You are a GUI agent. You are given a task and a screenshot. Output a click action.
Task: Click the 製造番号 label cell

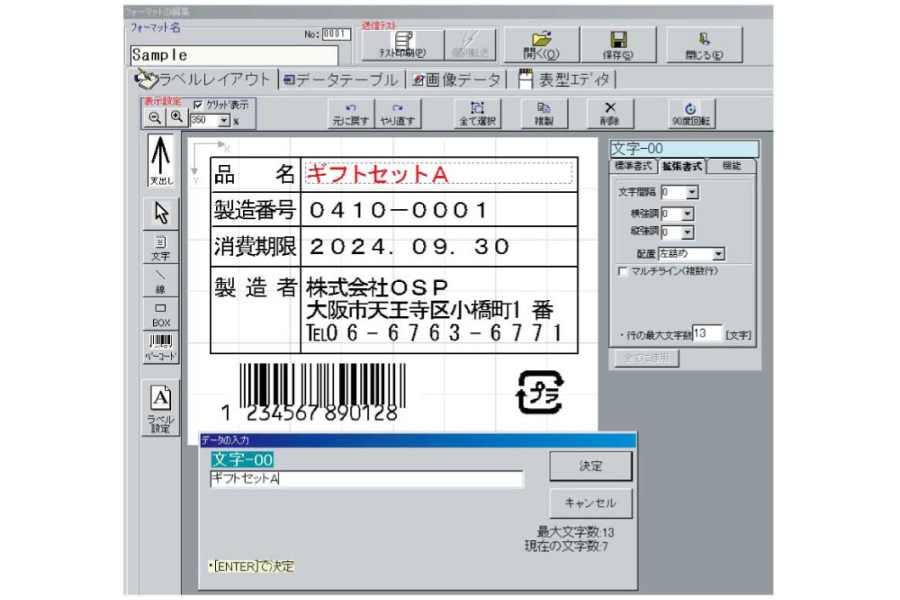coord(255,210)
